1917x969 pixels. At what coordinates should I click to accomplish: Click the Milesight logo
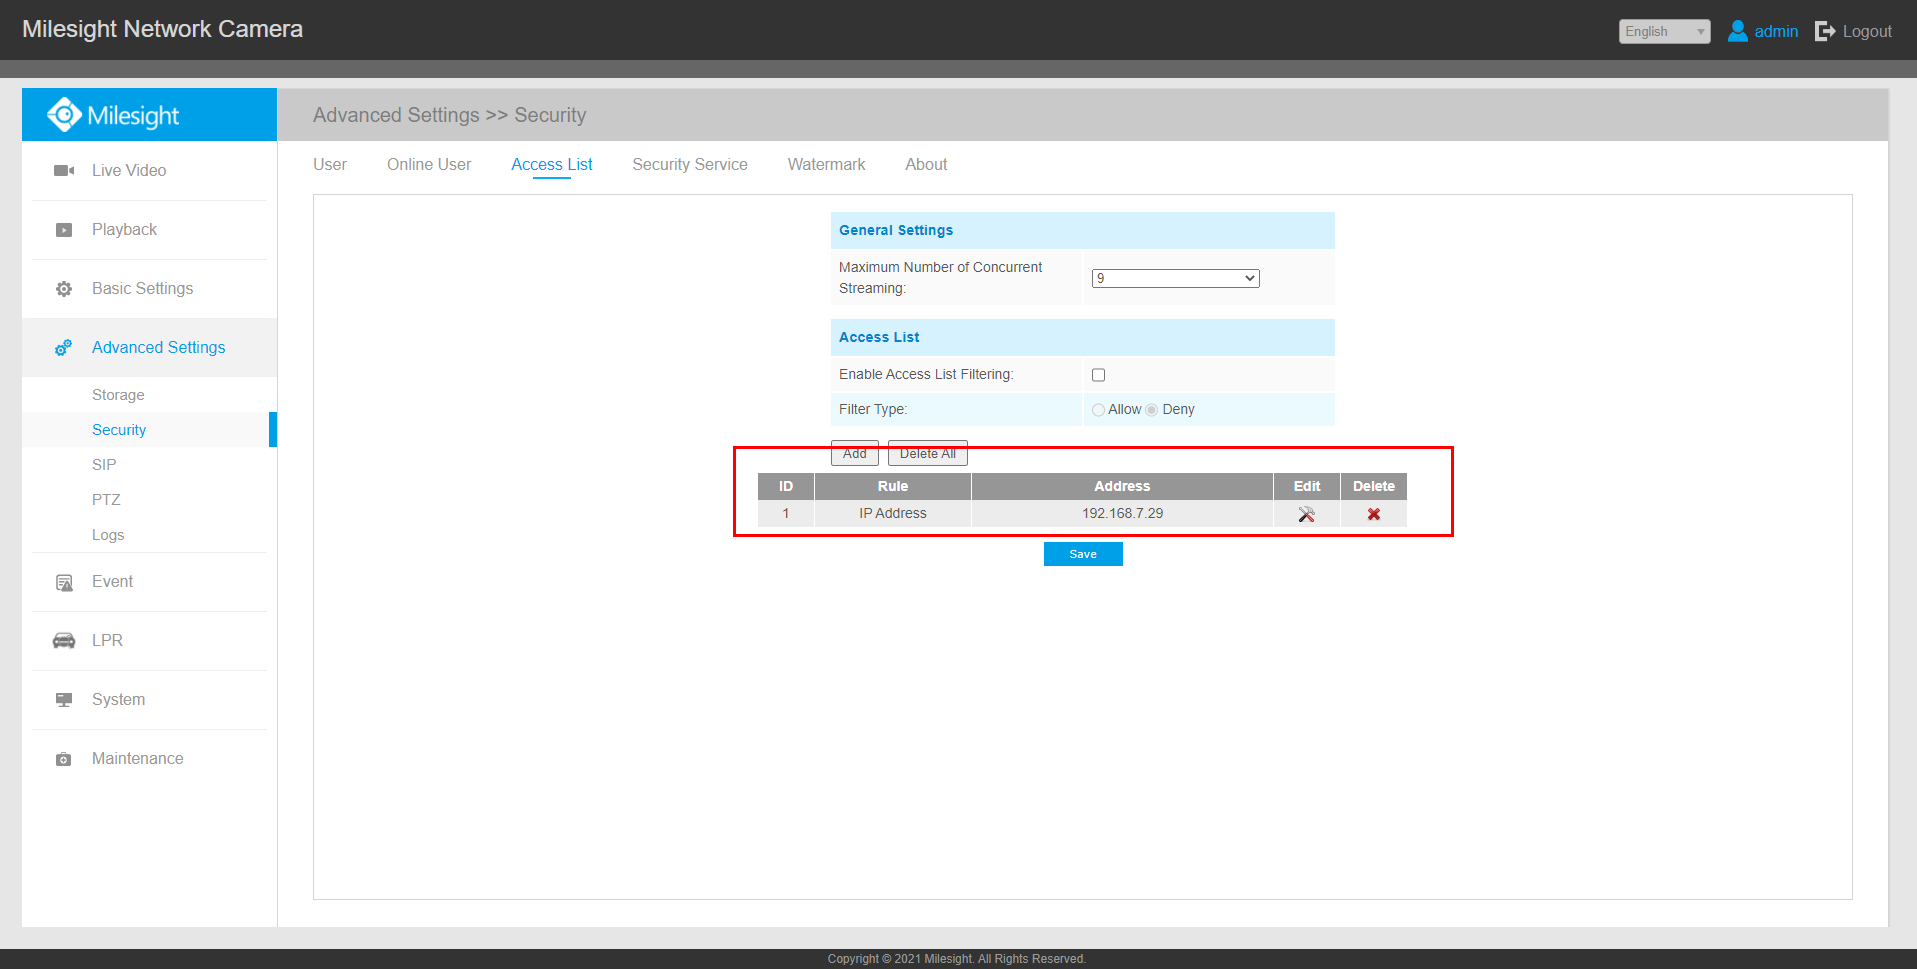pyautogui.click(x=113, y=115)
